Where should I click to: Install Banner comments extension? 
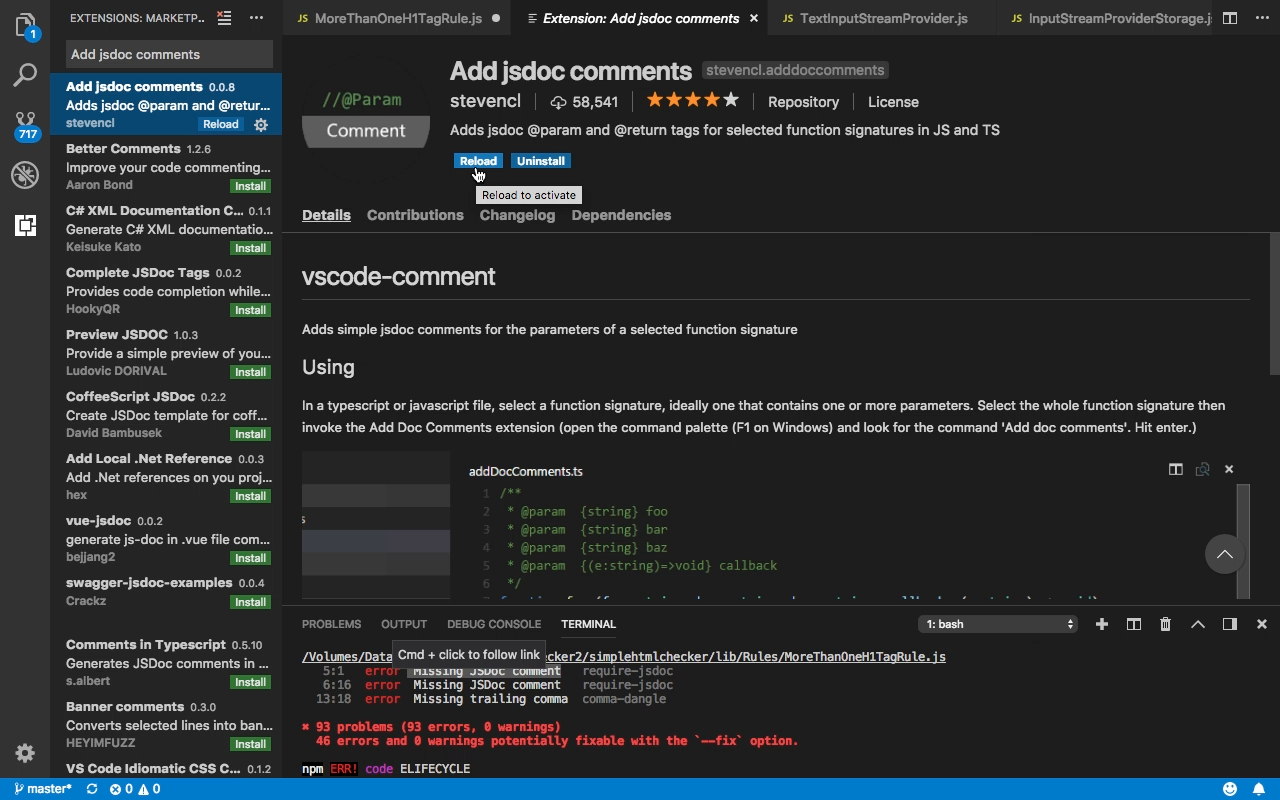point(250,744)
